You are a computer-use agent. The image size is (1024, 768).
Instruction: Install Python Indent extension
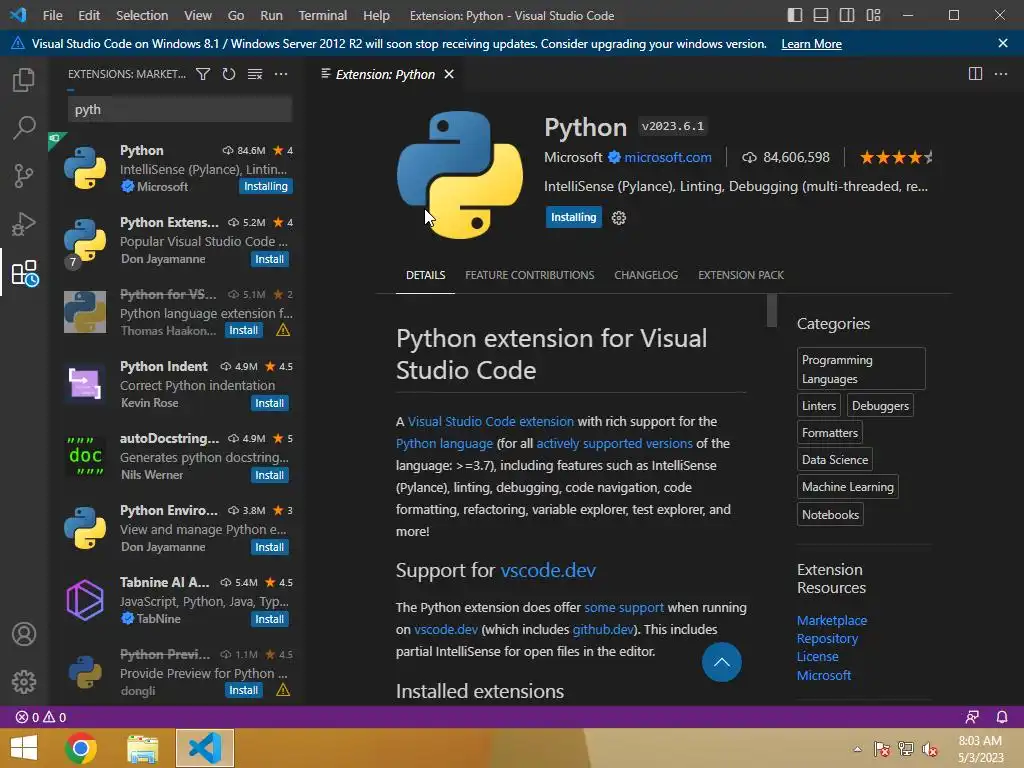coord(269,403)
